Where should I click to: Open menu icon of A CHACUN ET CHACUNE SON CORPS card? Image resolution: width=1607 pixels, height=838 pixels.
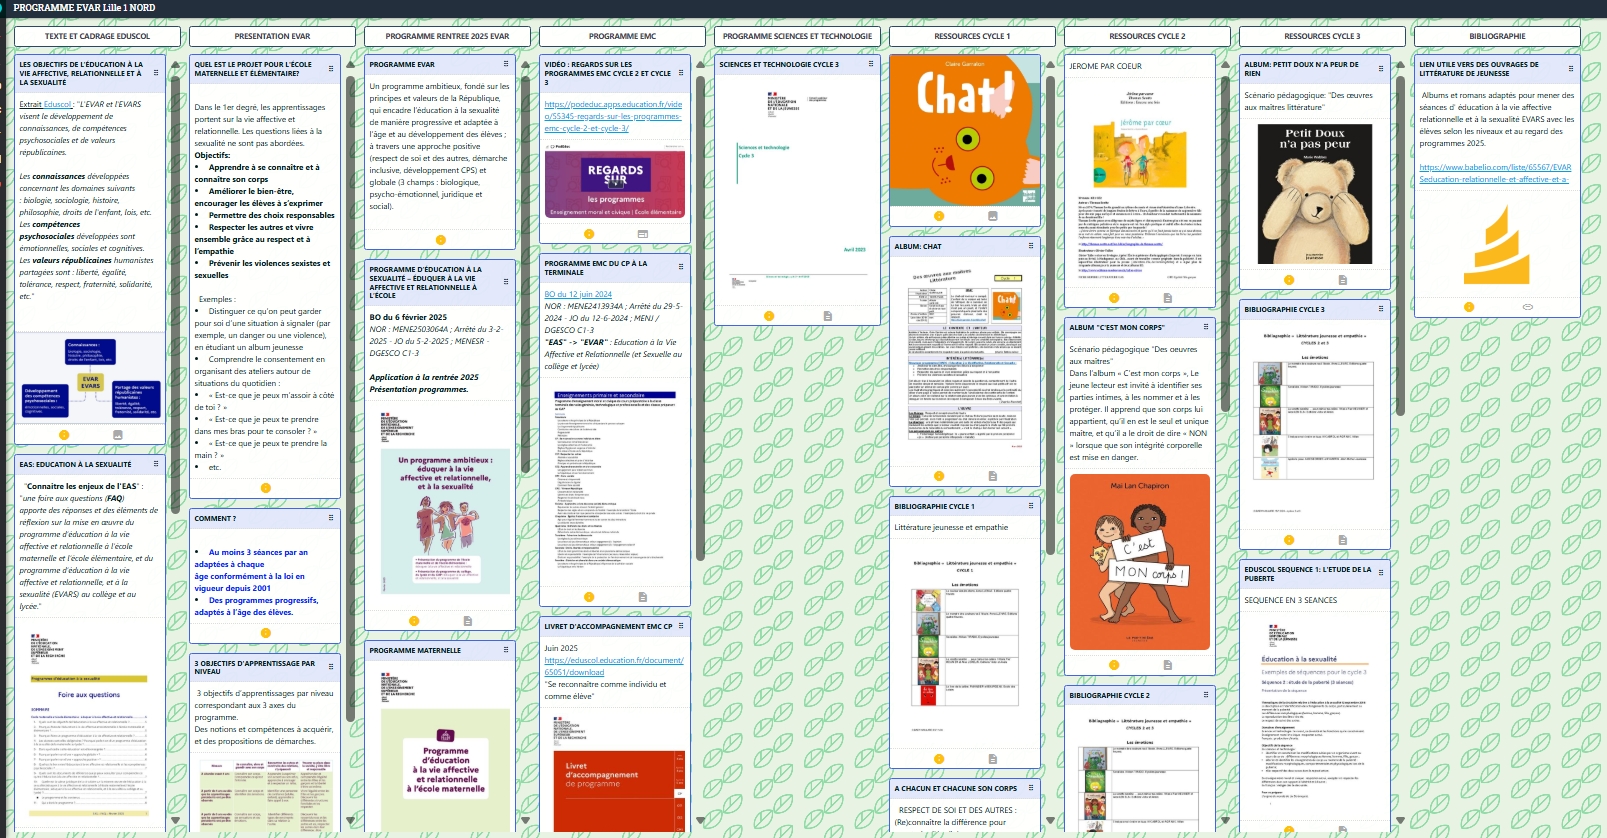click(x=1031, y=788)
